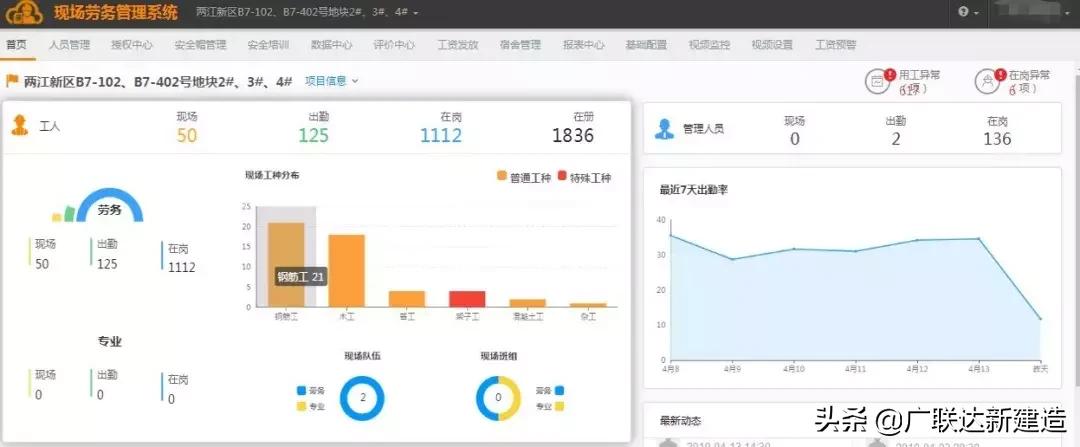Open the 人员管理 menu

tap(69, 45)
